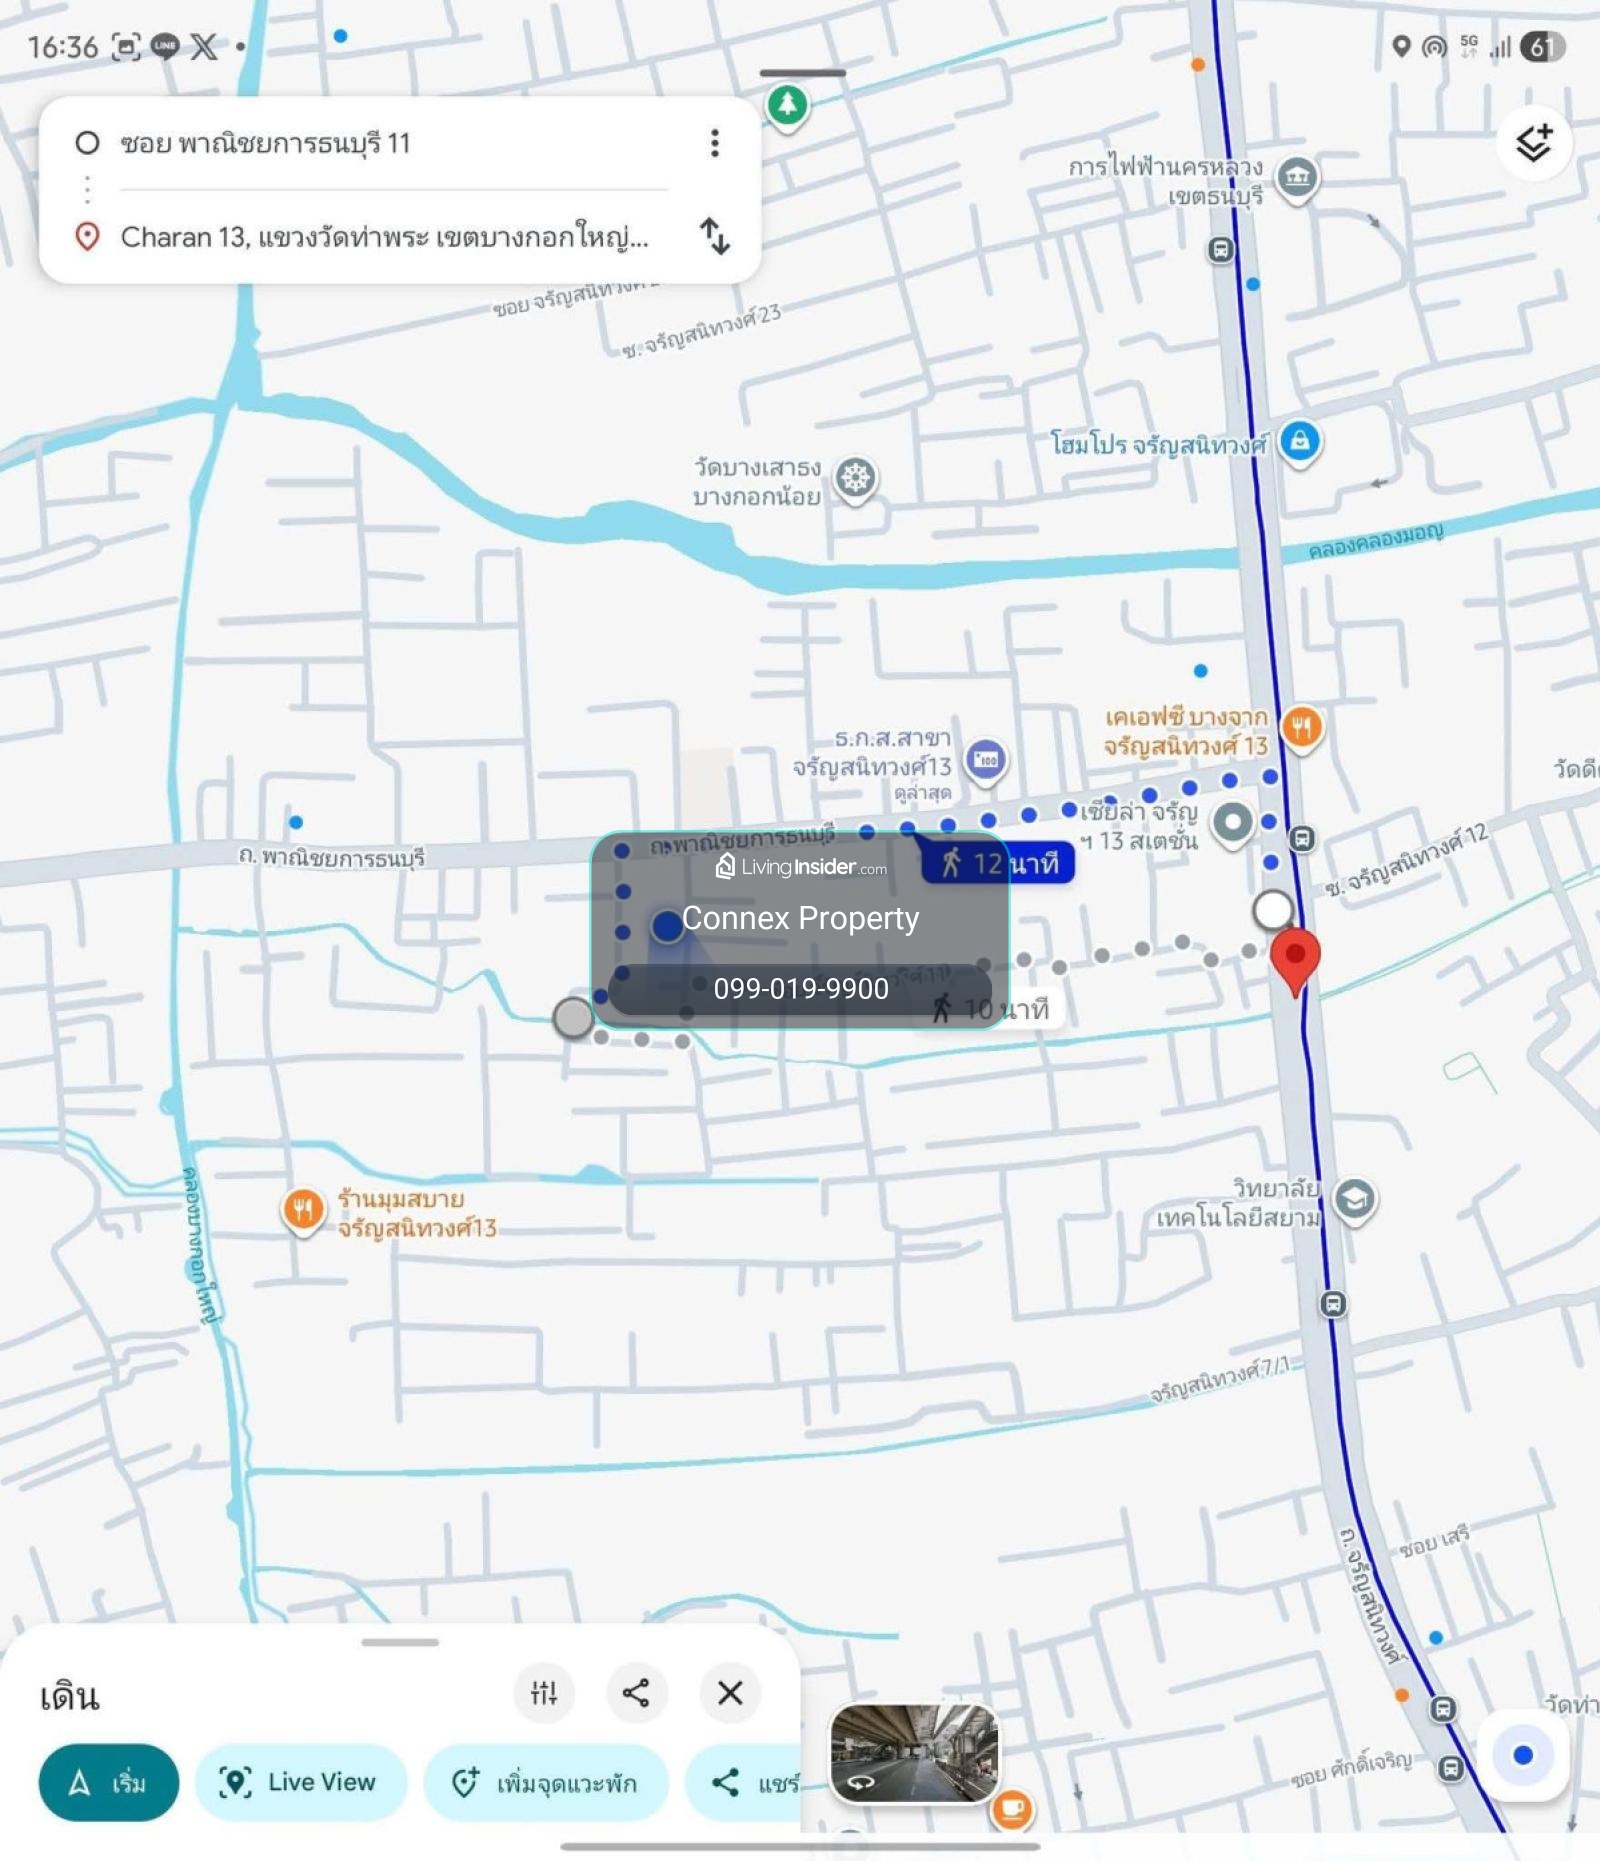Open the map layers button

click(1534, 143)
